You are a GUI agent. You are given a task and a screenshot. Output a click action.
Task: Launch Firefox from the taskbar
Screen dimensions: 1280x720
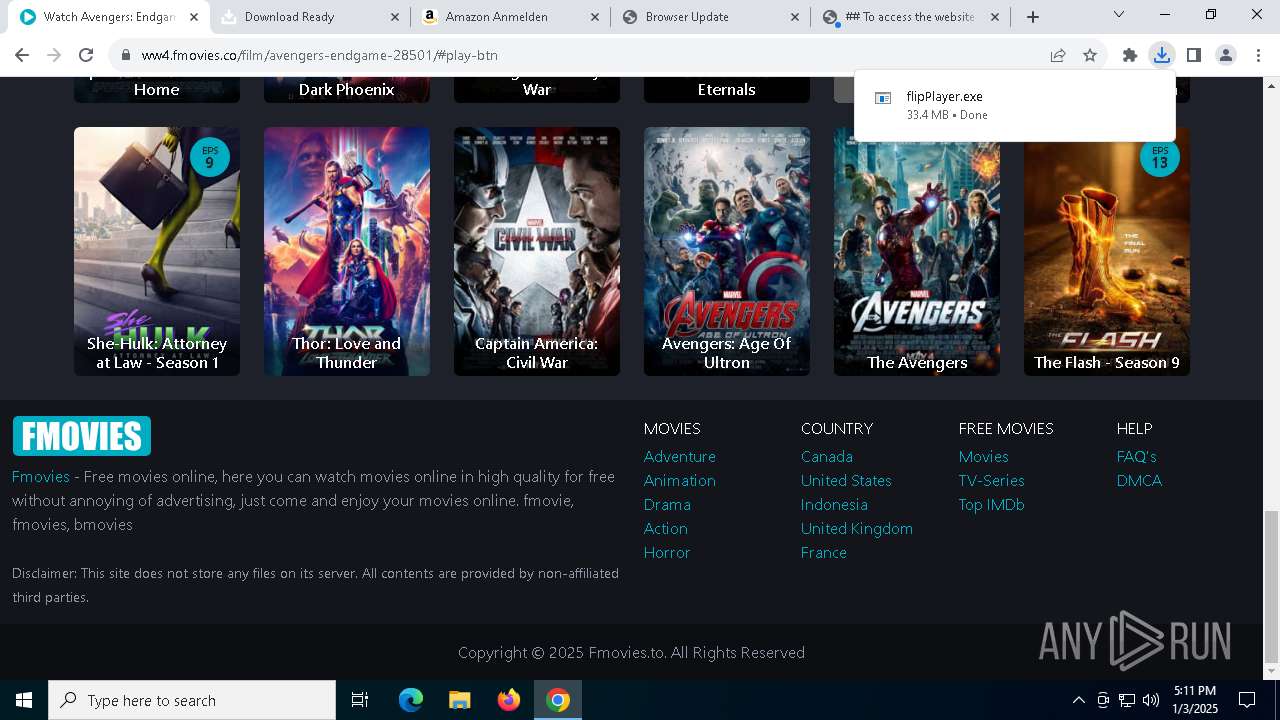click(x=509, y=700)
